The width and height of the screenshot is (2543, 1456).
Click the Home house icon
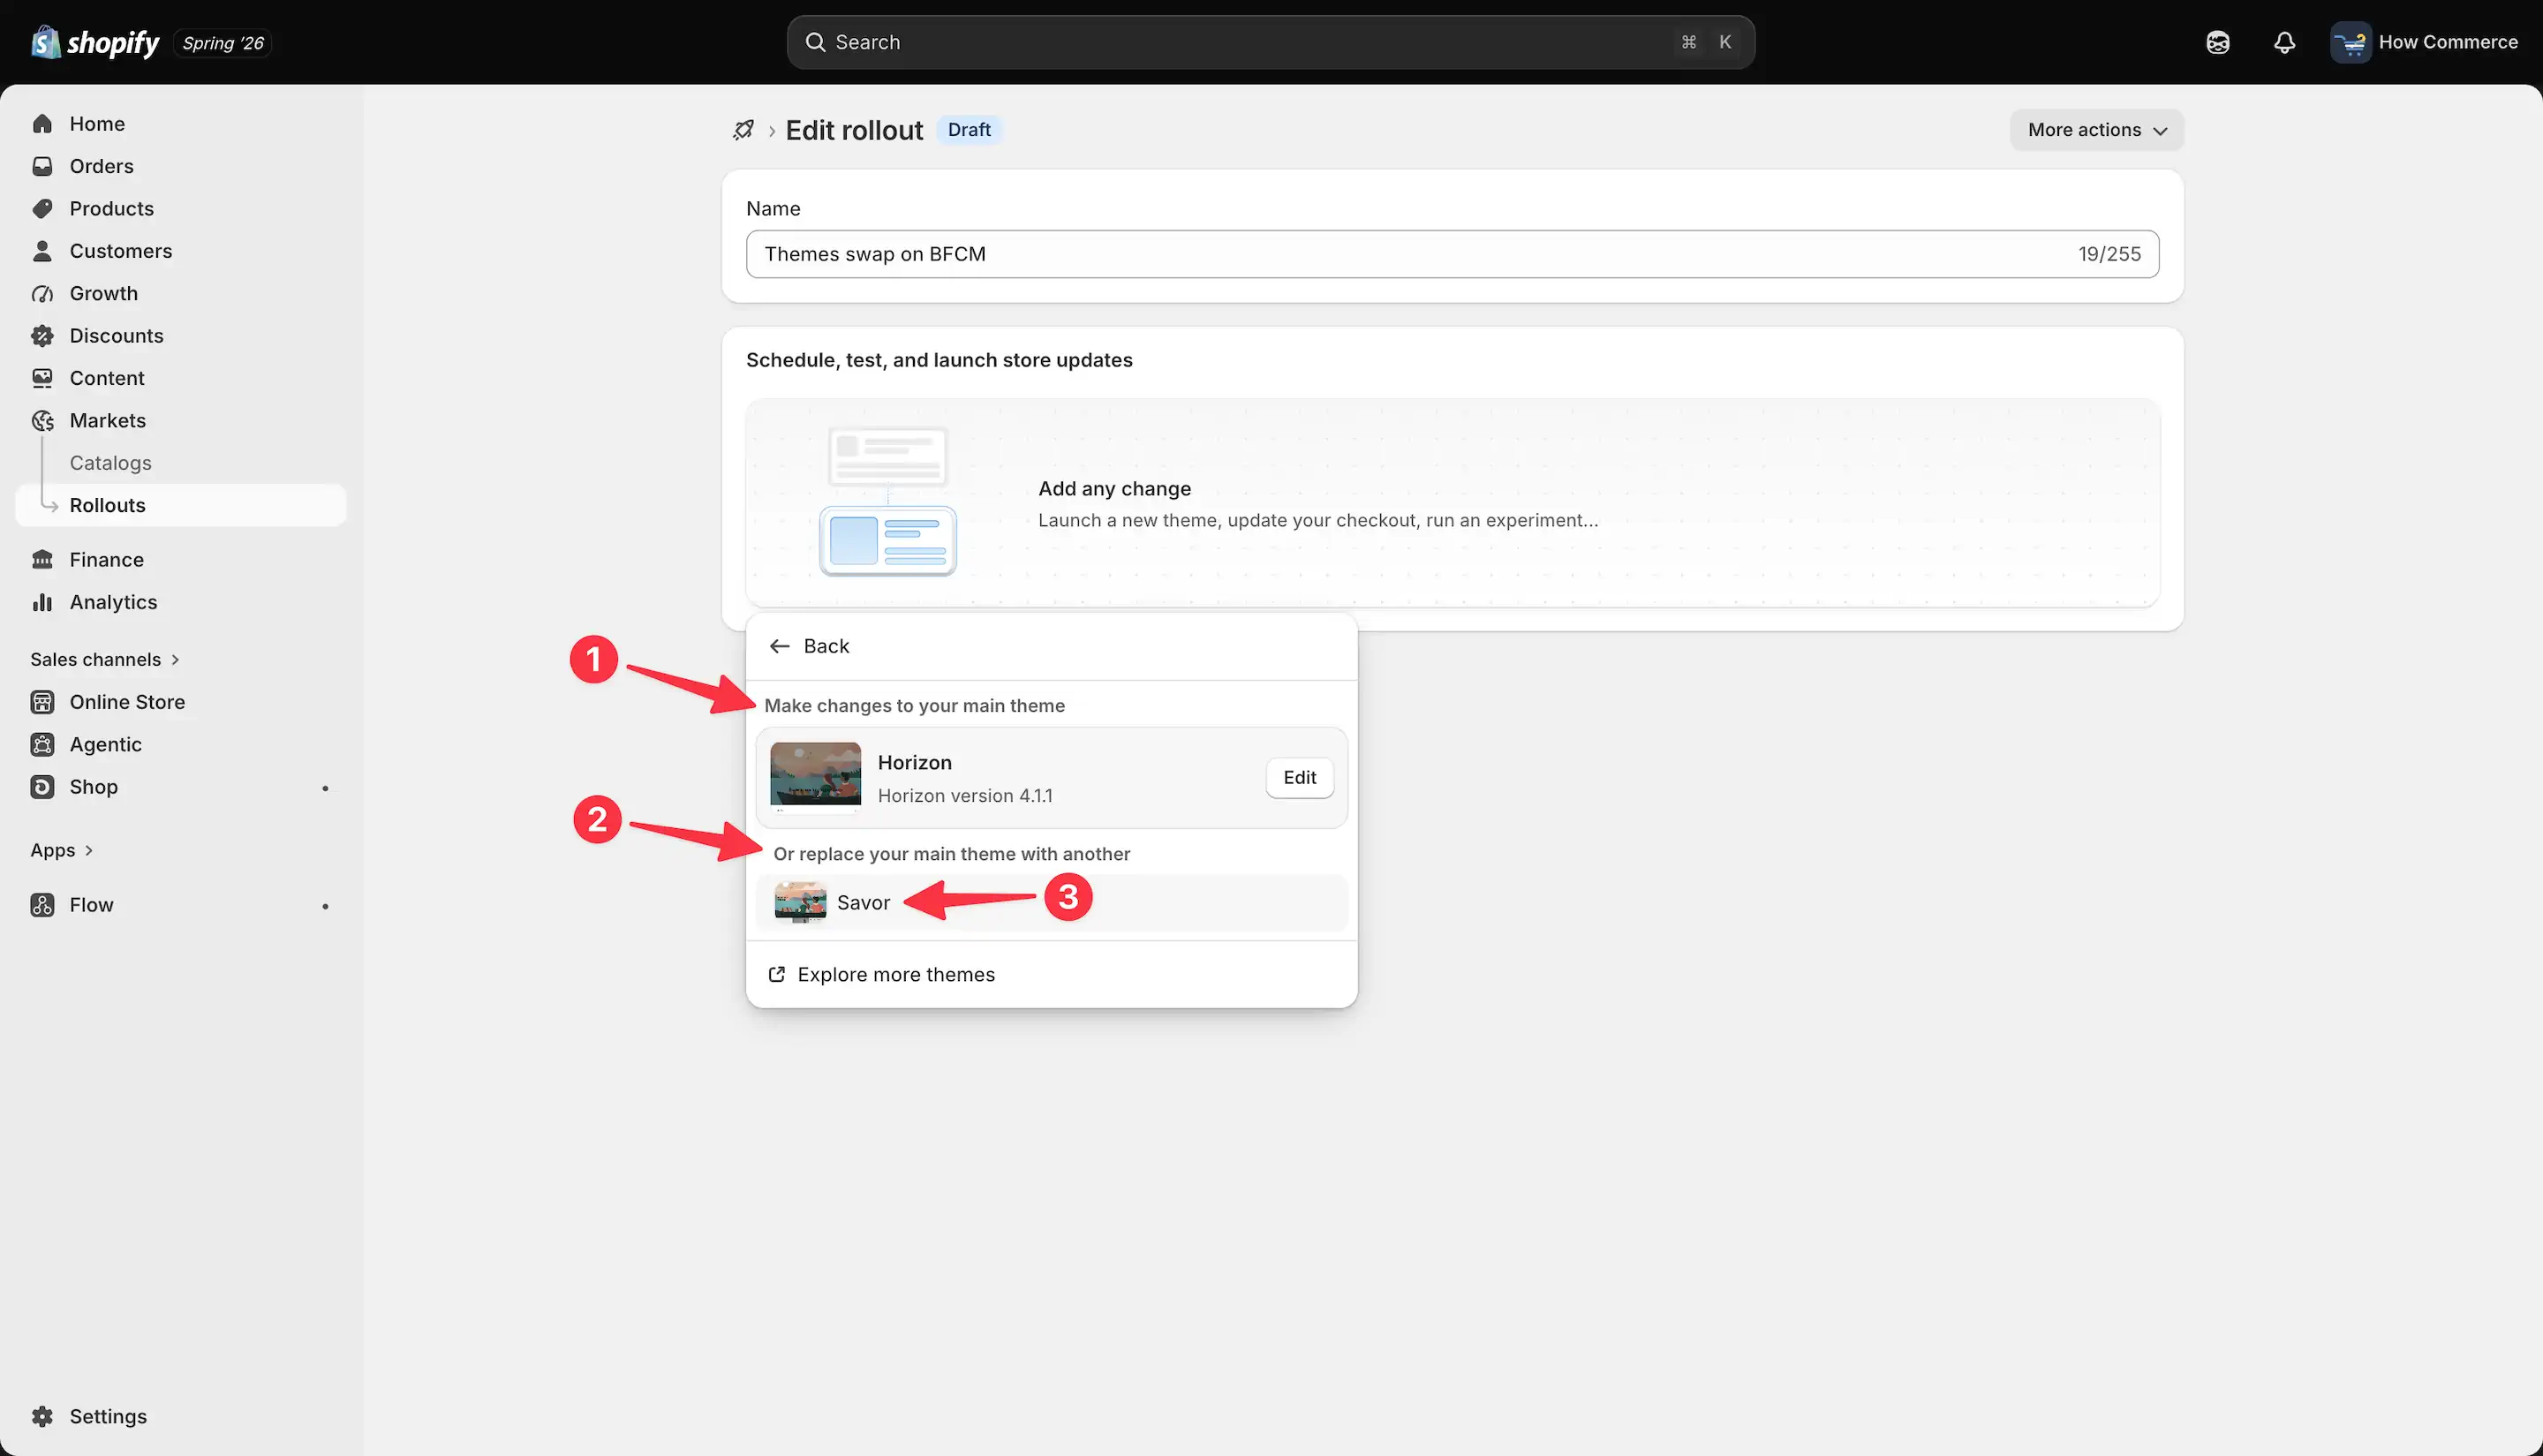[x=42, y=124]
